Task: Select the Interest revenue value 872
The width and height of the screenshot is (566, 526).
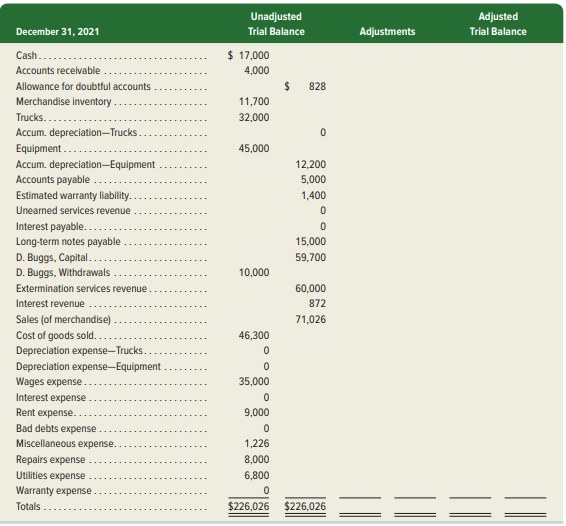Action: (317, 304)
